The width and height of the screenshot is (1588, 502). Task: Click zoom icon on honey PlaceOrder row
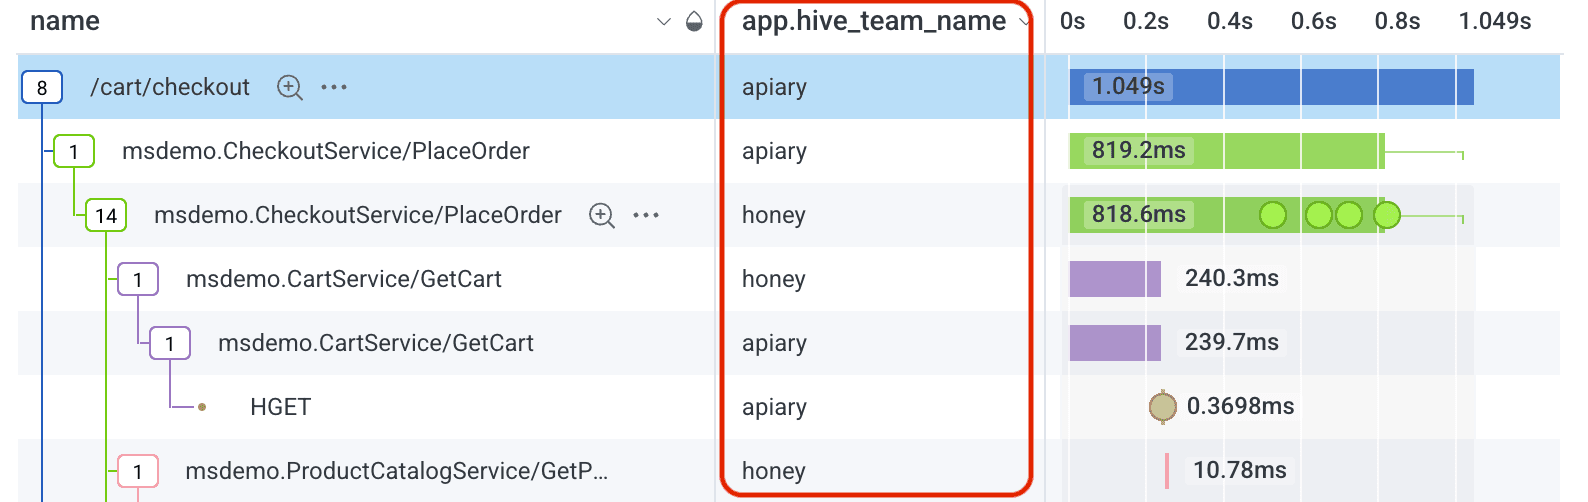pyautogui.click(x=602, y=215)
